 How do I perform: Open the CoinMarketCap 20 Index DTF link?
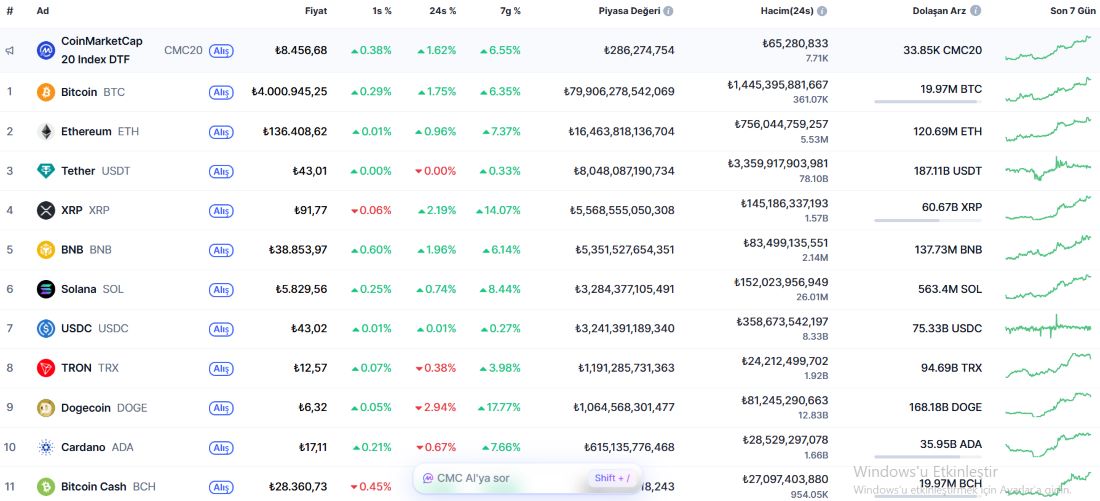(101, 50)
